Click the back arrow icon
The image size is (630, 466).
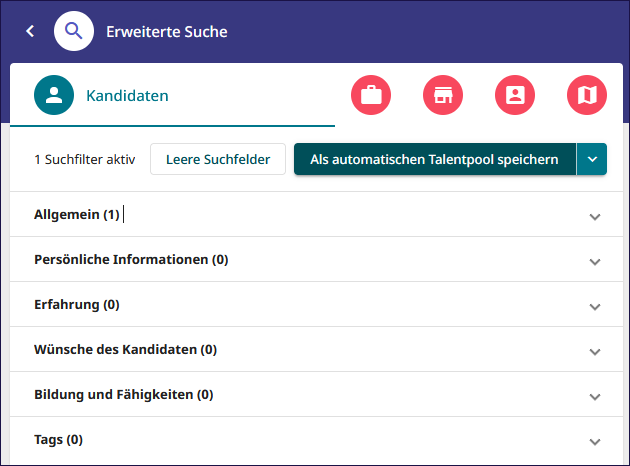click(30, 31)
